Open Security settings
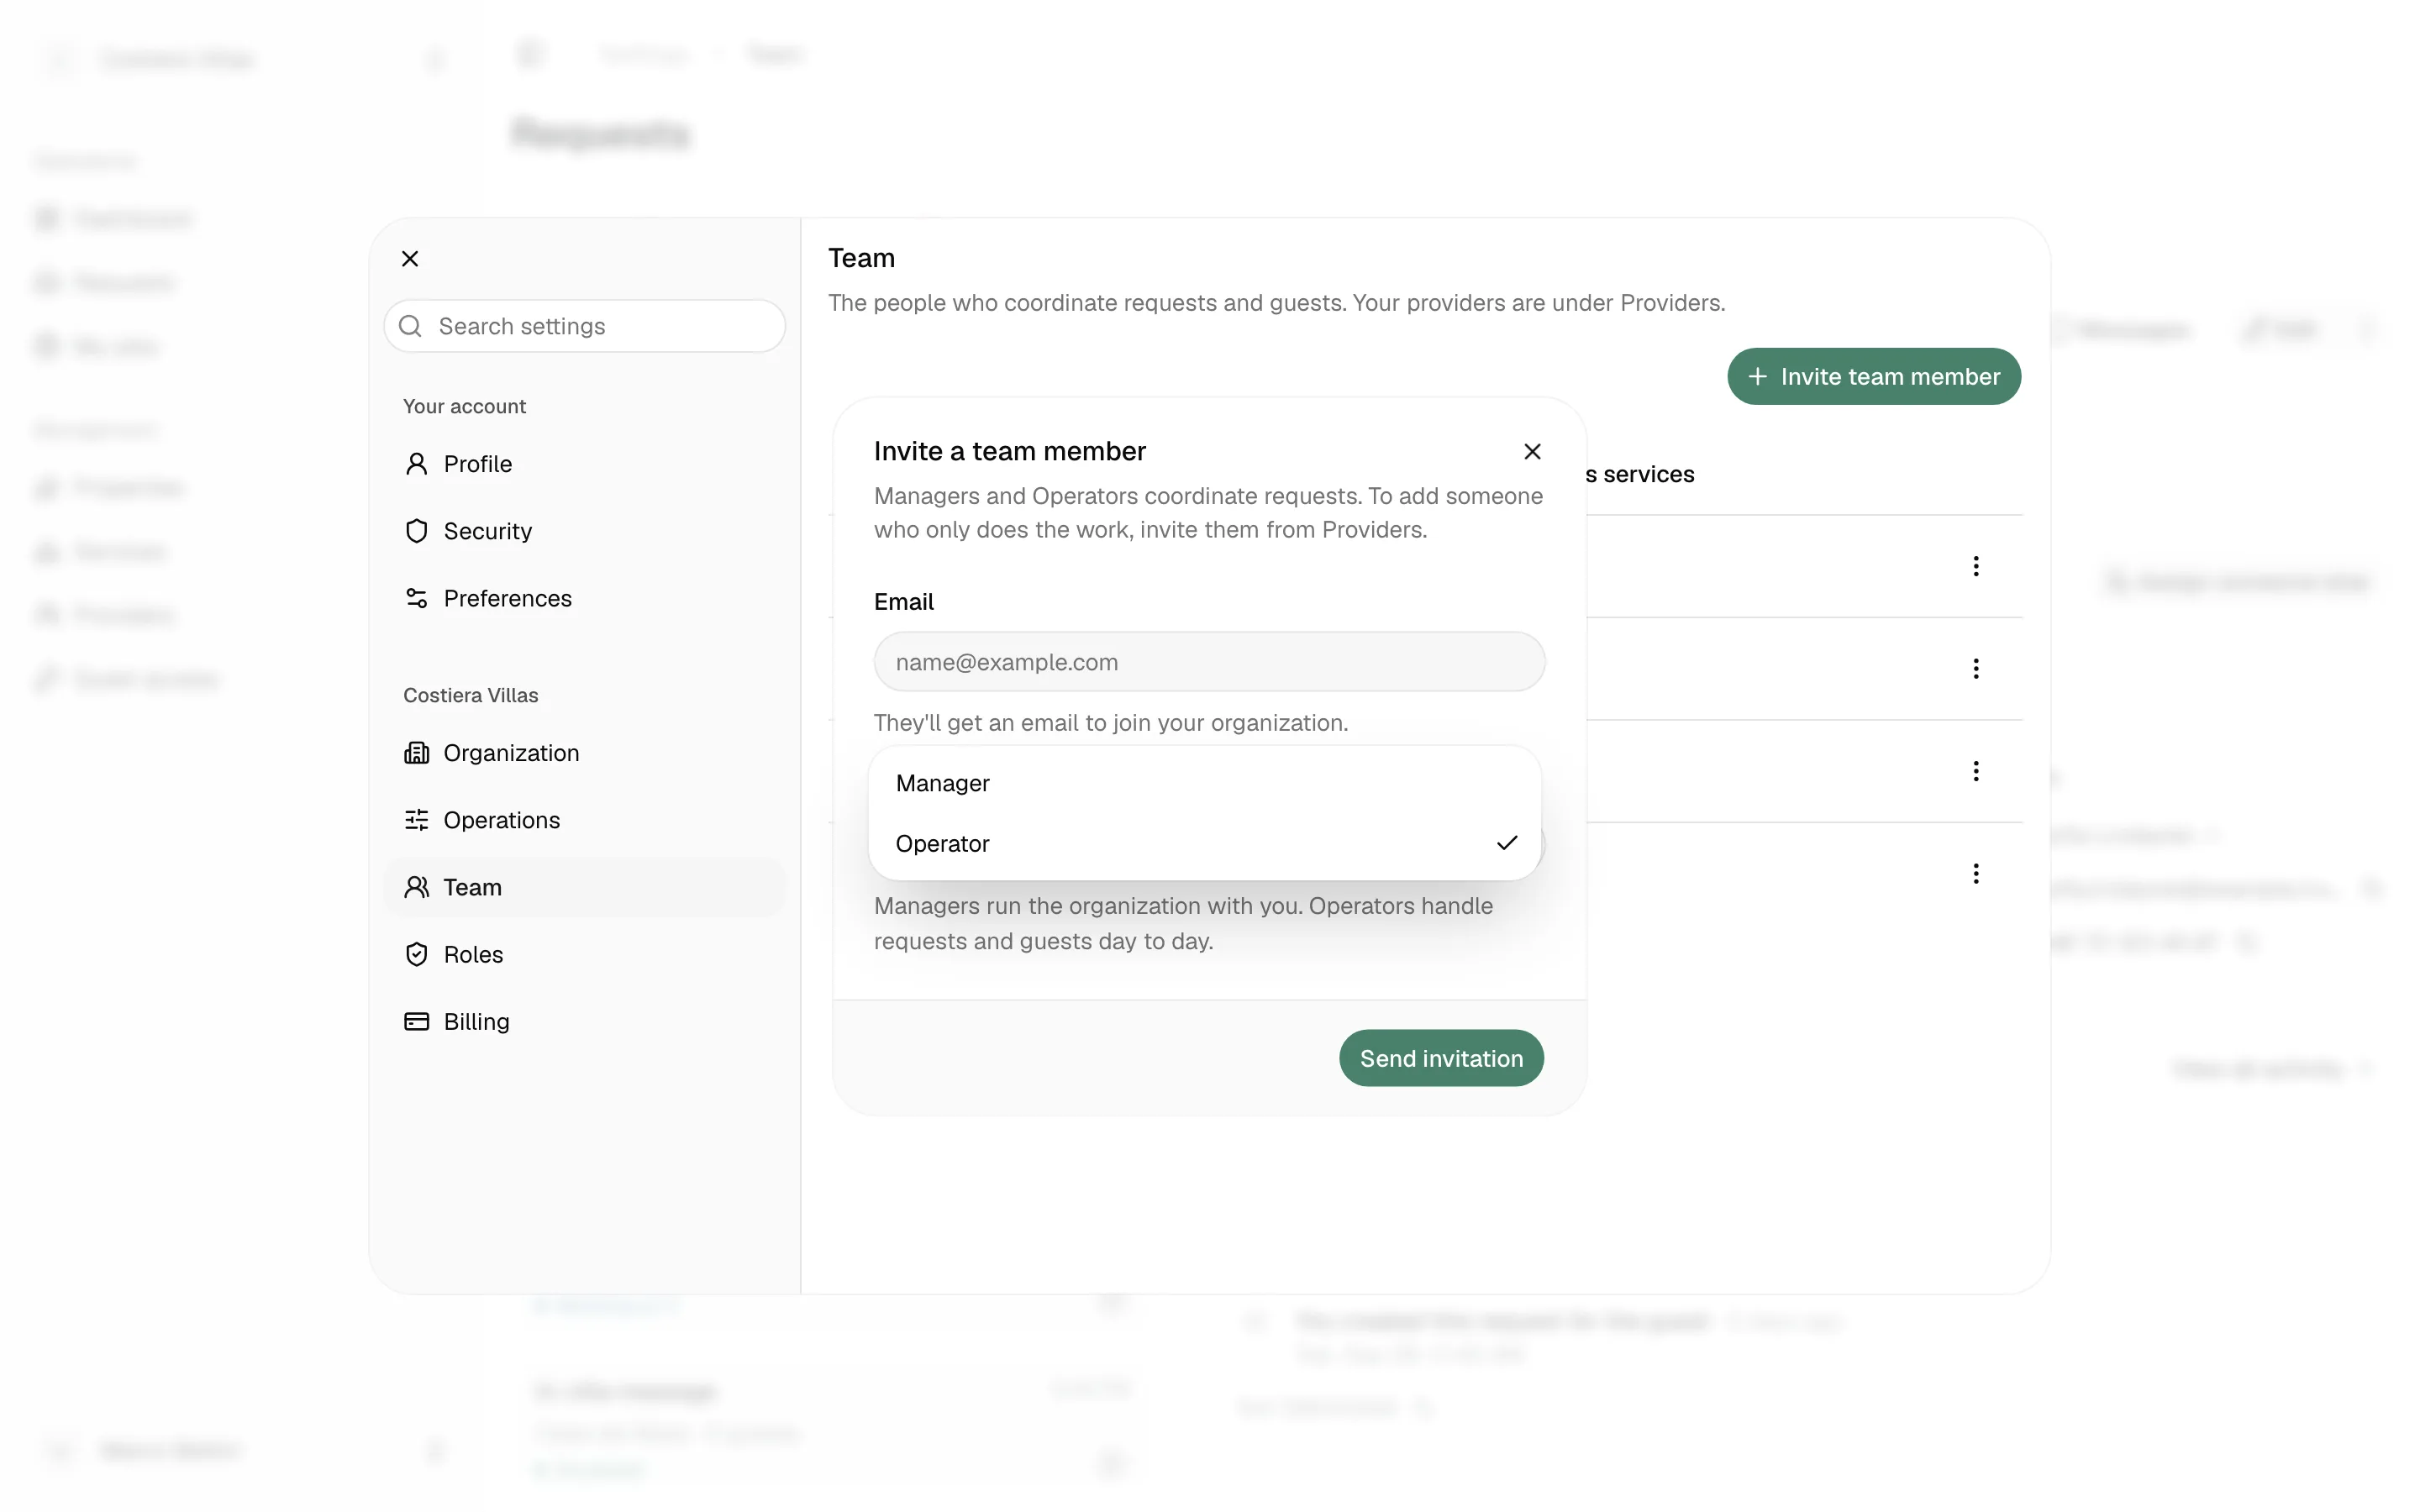 click(x=584, y=531)
